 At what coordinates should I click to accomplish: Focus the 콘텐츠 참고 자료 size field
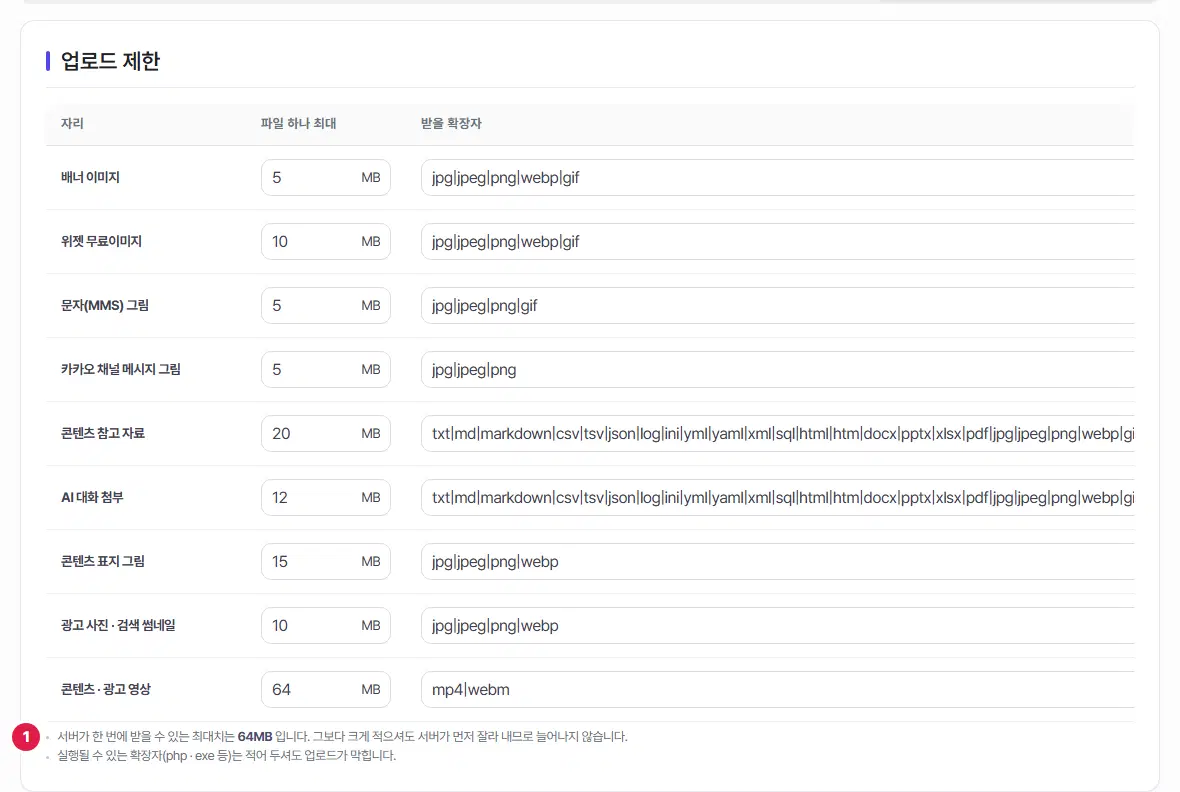[325, 434]
